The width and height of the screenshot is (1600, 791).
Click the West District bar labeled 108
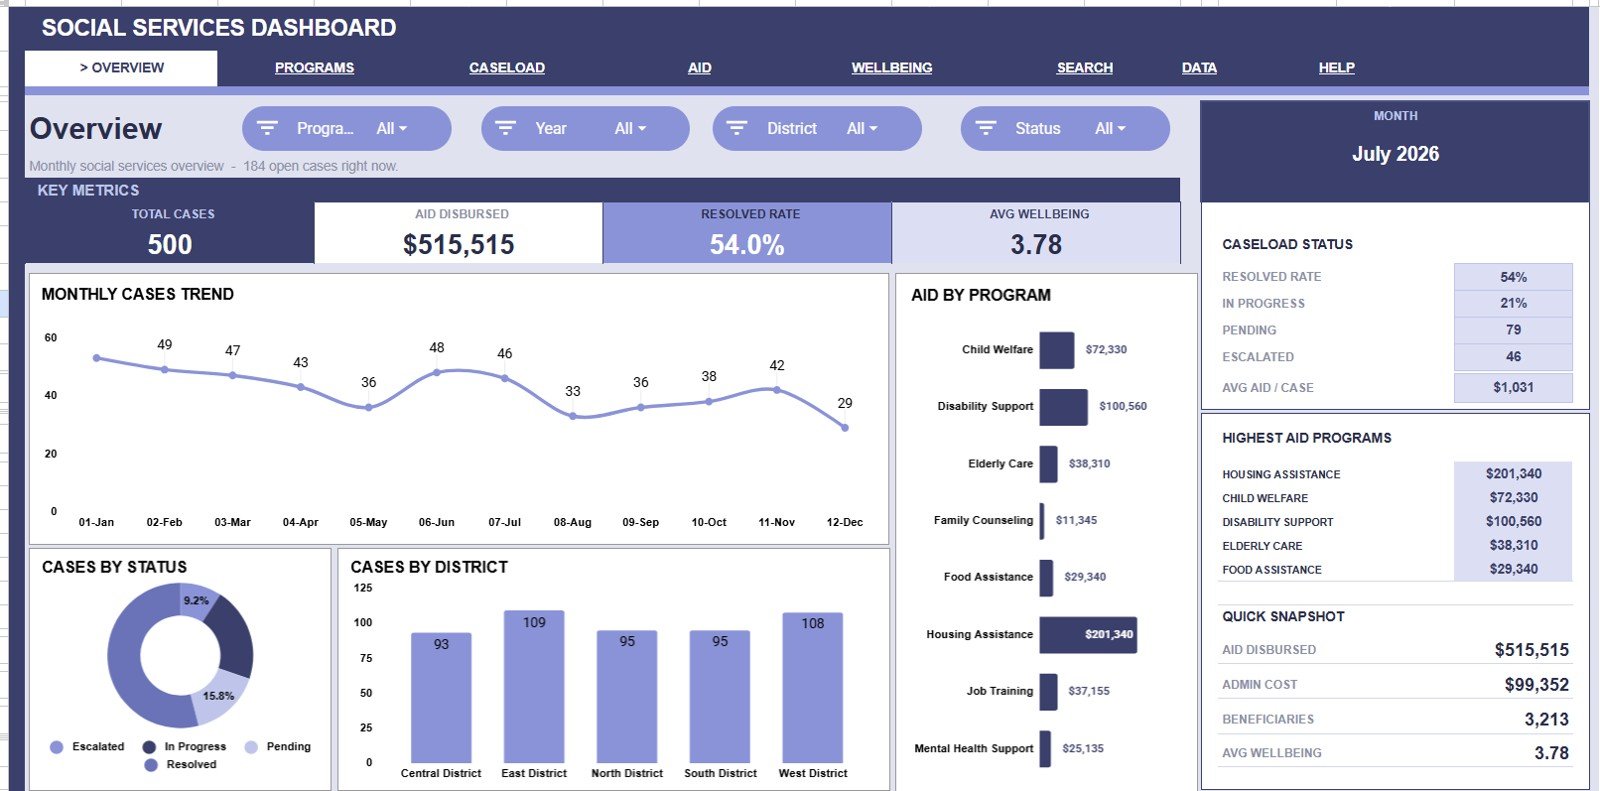[813, 688]
